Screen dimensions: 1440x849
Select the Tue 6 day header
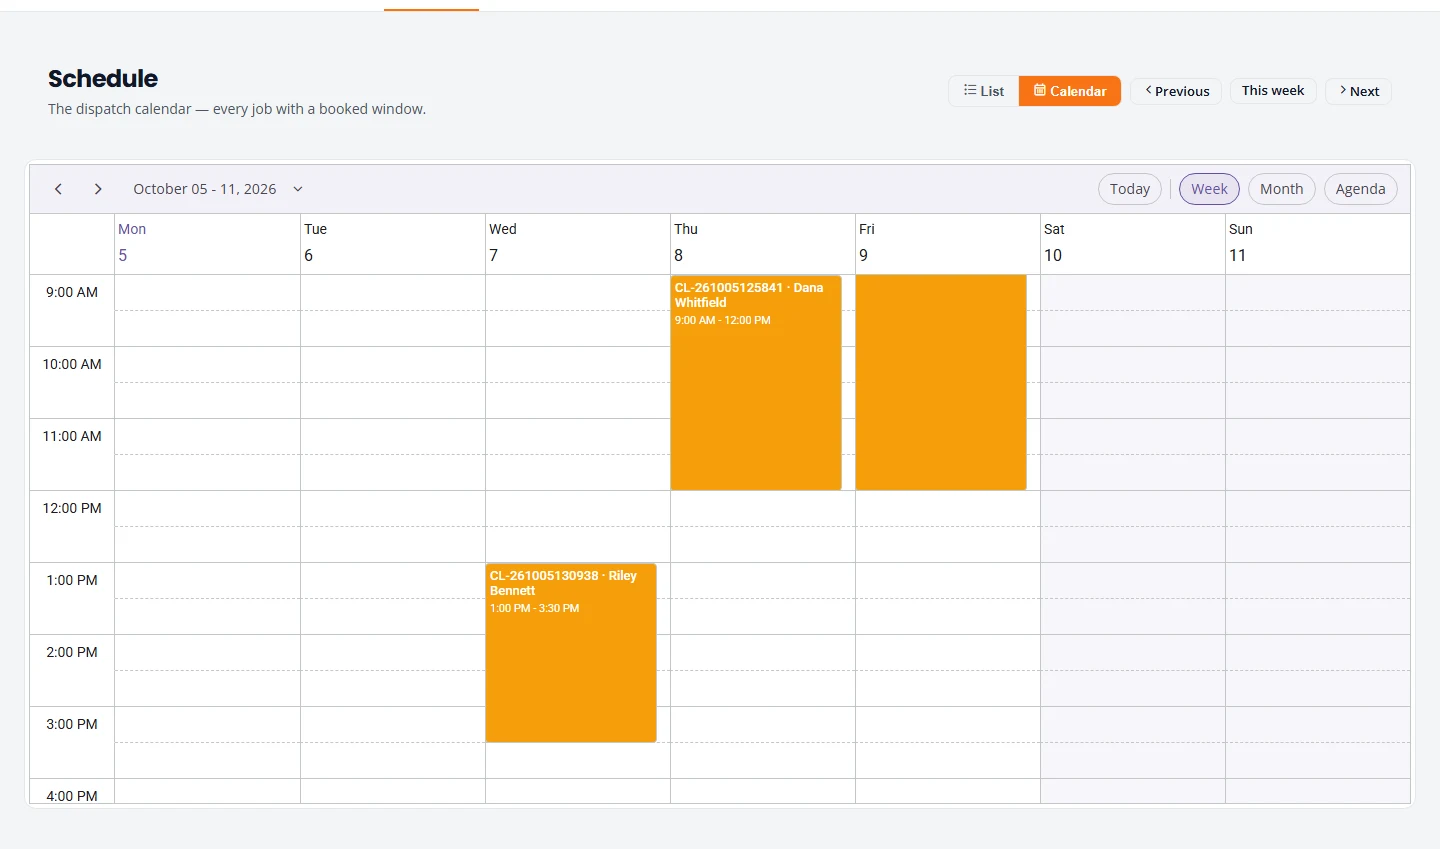[393, 243]
